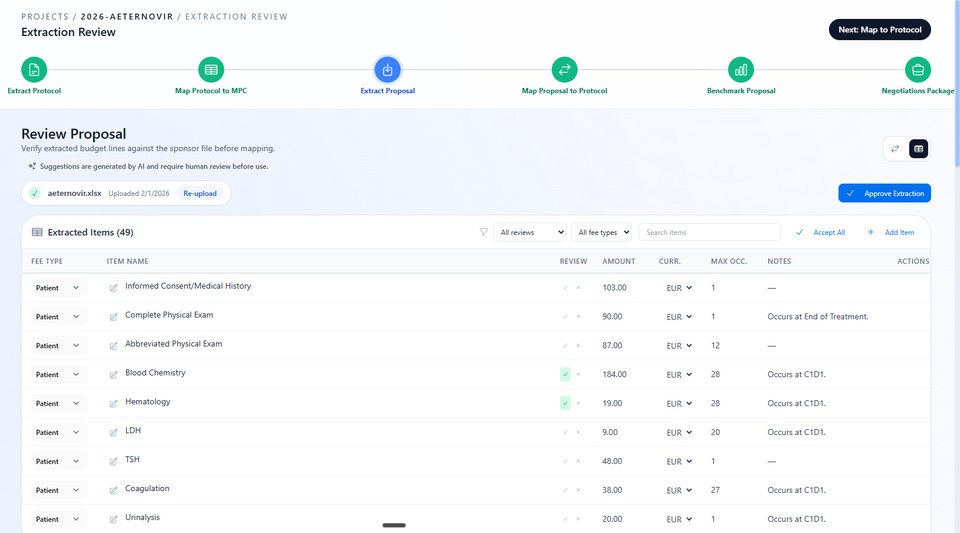Click the Map Protocol to MPC label
The width and height of the screenshot is (960, 533).
tap(211, 91)
